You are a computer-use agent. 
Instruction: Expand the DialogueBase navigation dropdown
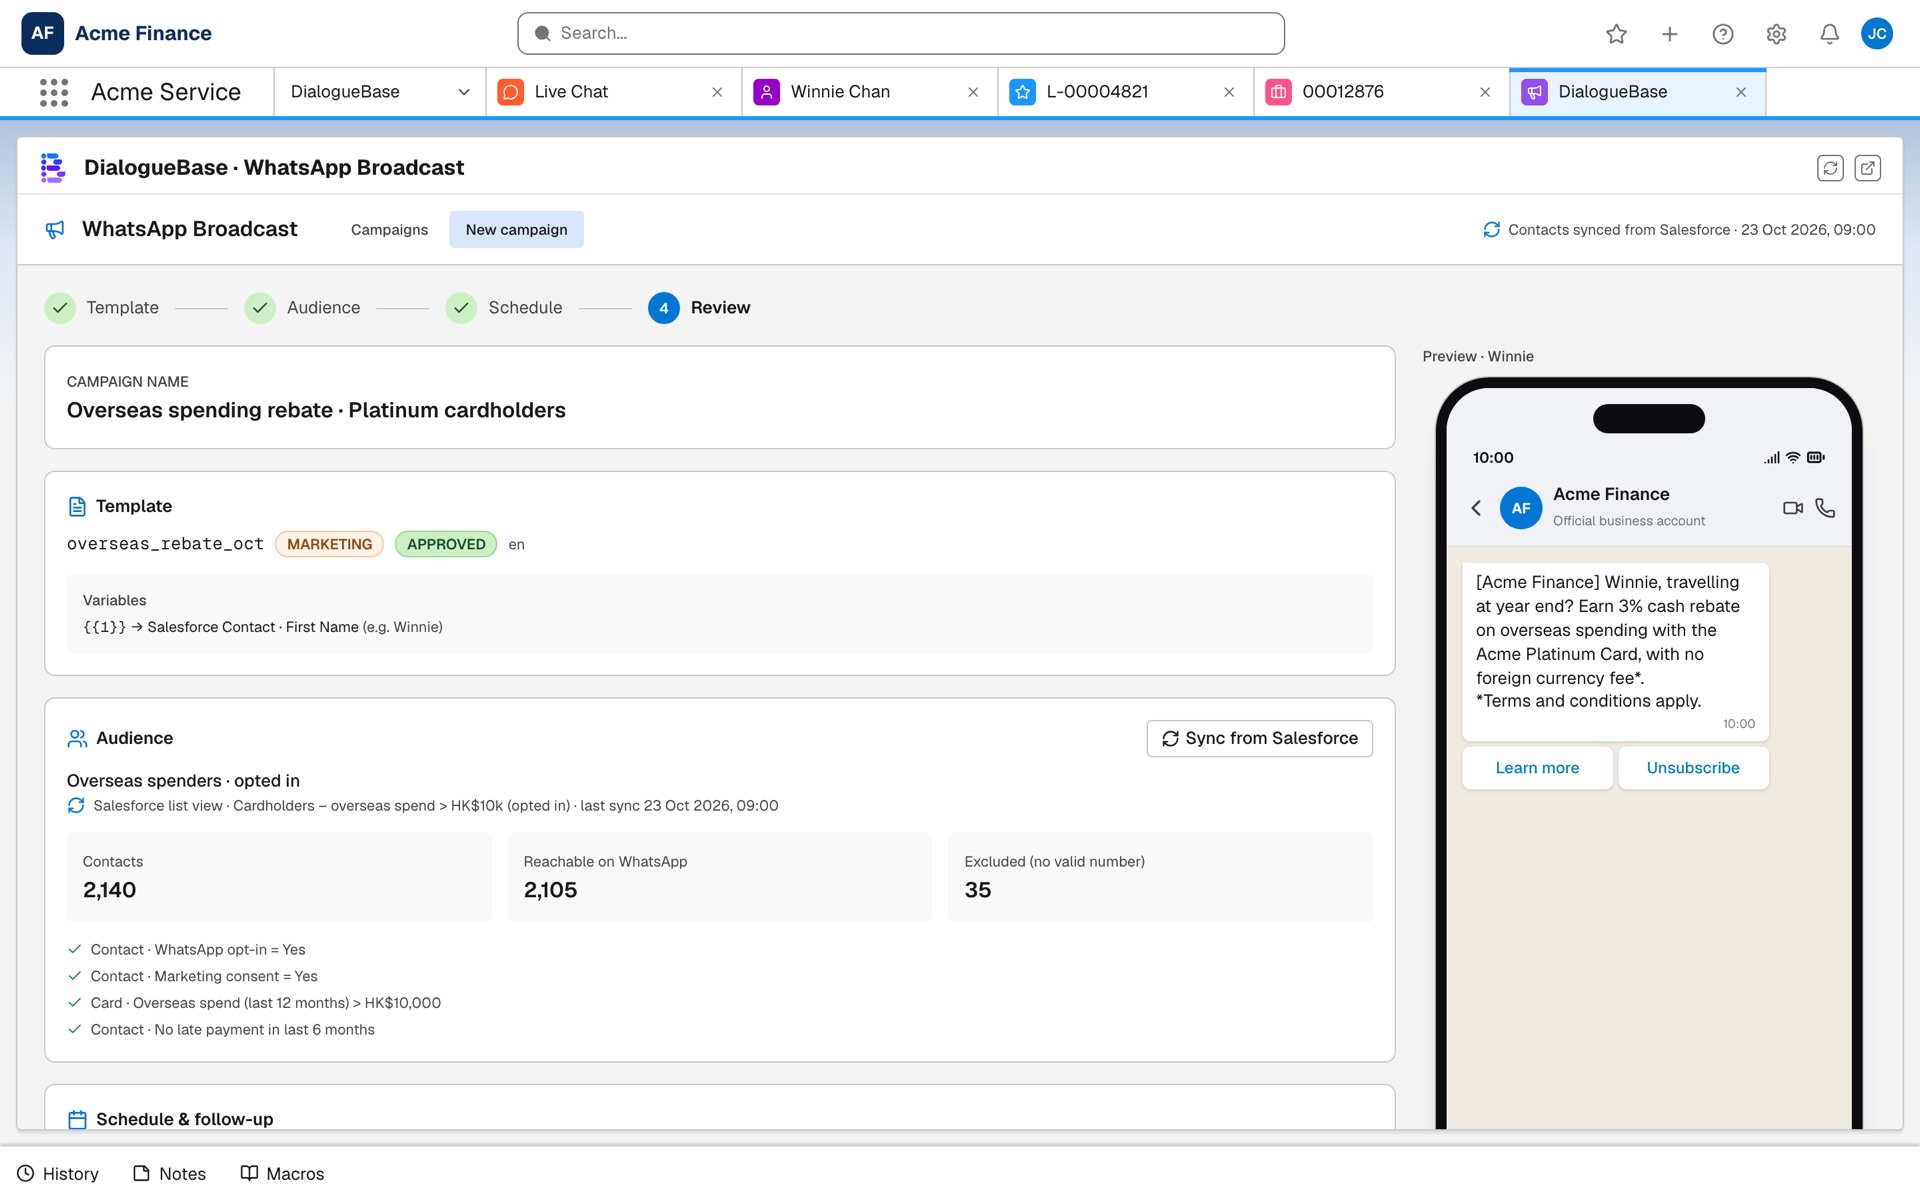click(x=464, y=92)
